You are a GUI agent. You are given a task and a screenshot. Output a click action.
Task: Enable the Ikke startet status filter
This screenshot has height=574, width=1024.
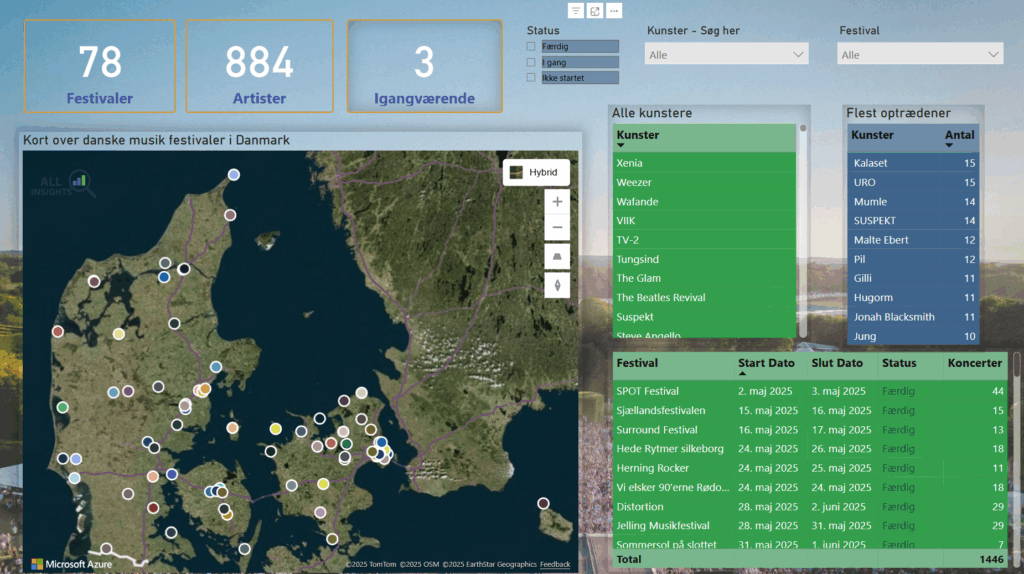coord(532,78)
